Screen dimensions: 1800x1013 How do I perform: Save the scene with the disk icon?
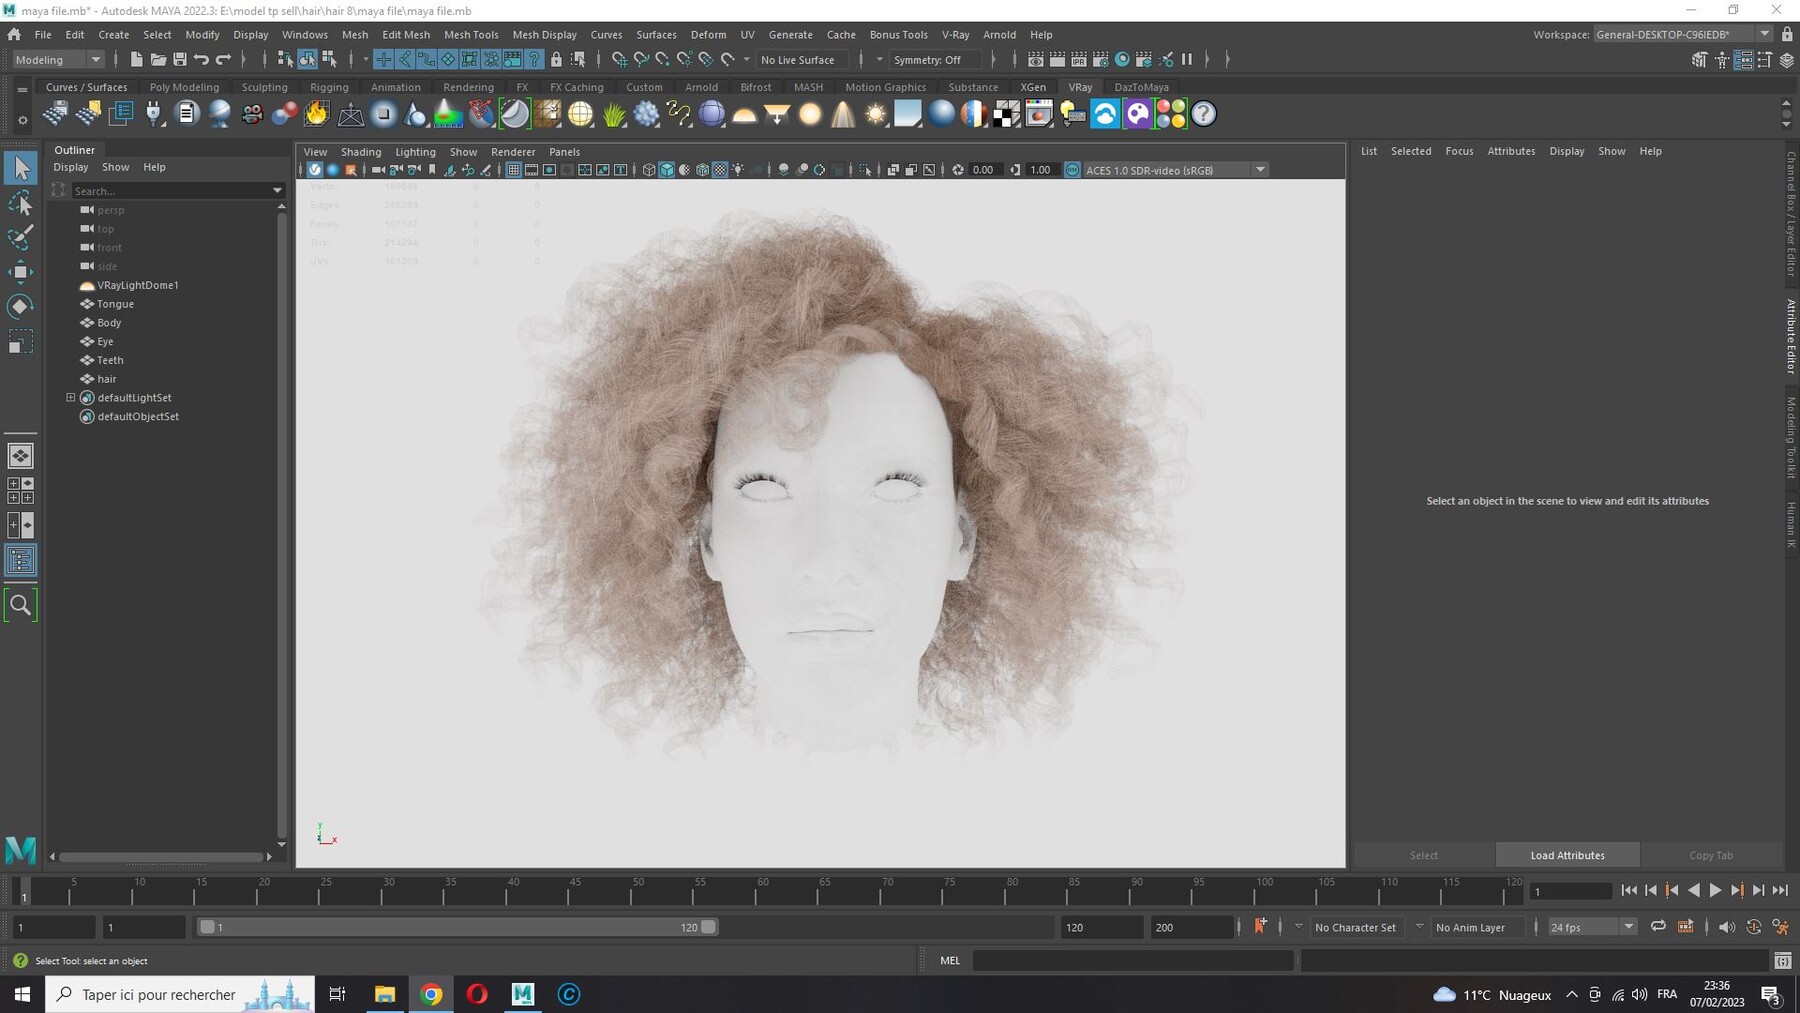(180, 59)
